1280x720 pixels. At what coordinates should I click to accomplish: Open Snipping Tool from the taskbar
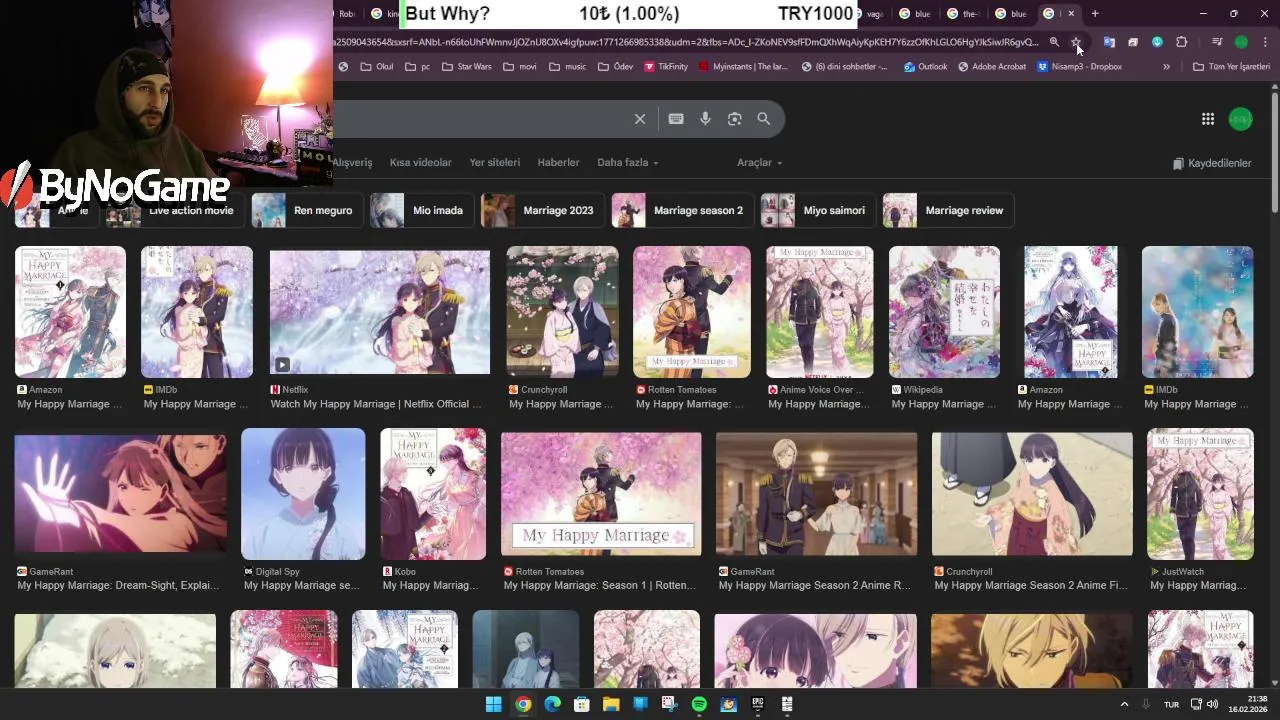(669, 704)
